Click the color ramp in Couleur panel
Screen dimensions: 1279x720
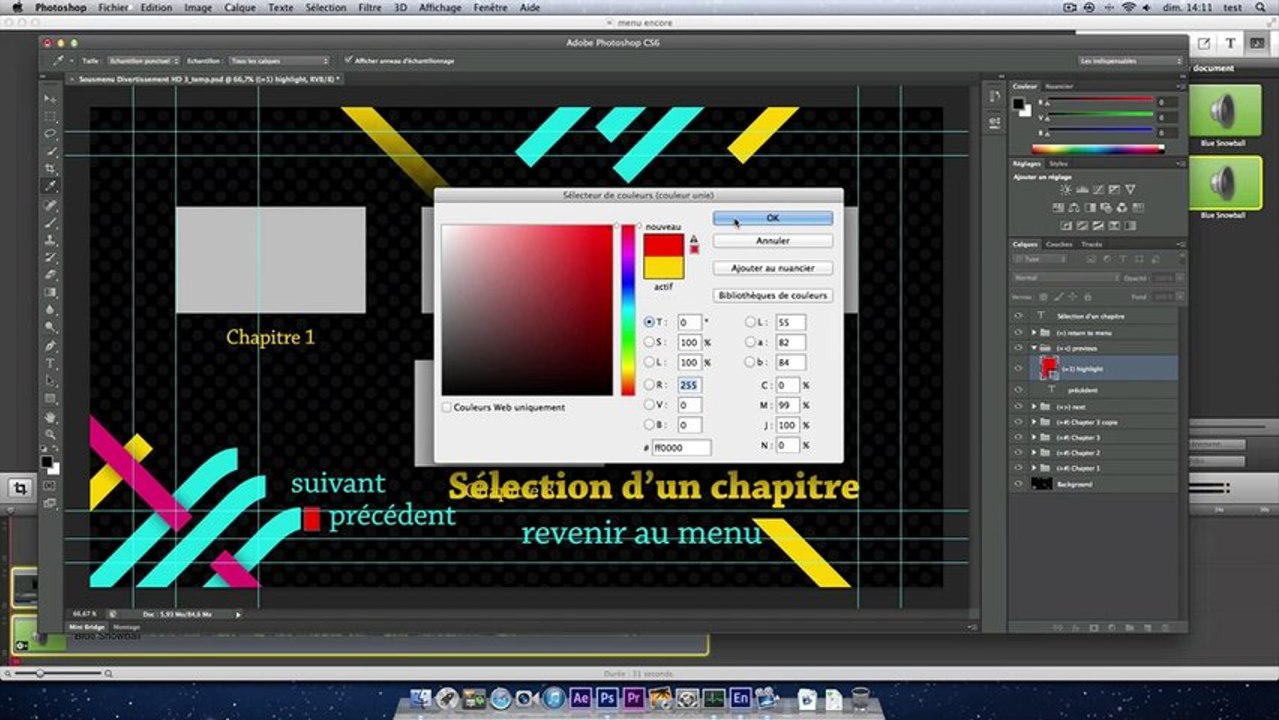click(x=1096, y=149)
